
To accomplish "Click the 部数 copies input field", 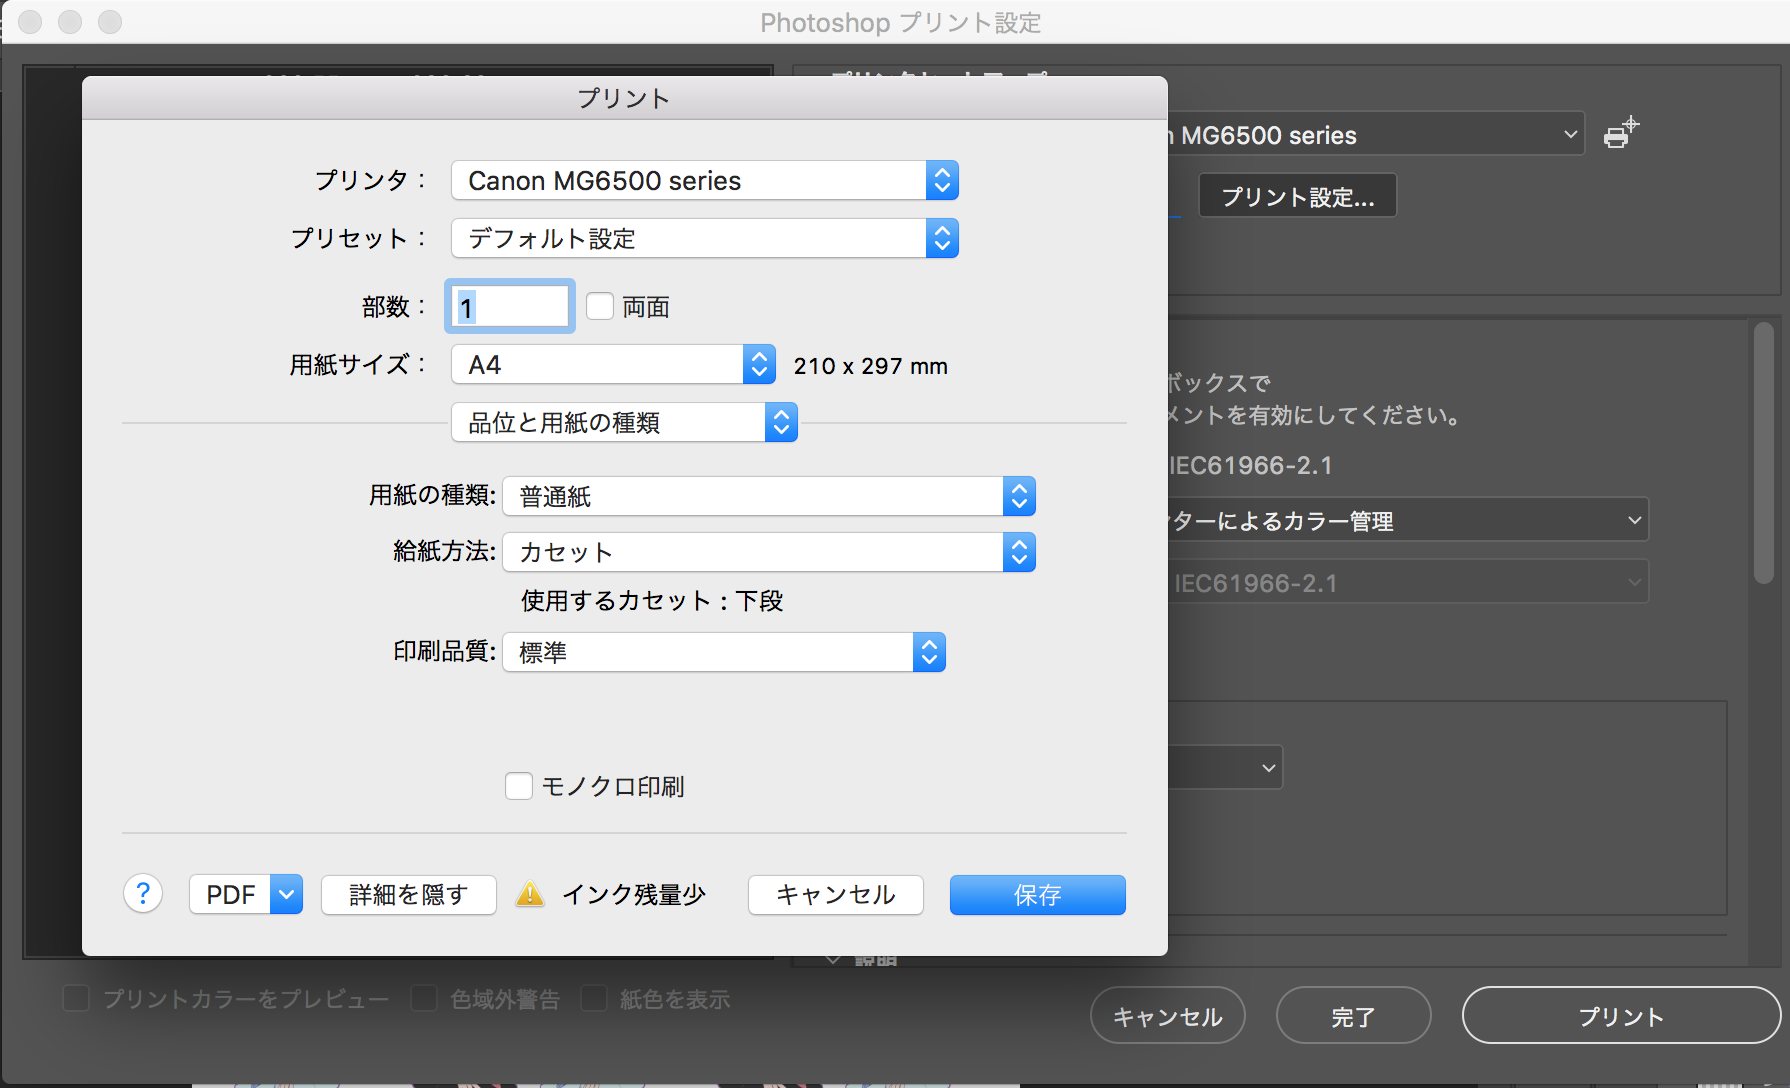I will [x=510, y=307].
